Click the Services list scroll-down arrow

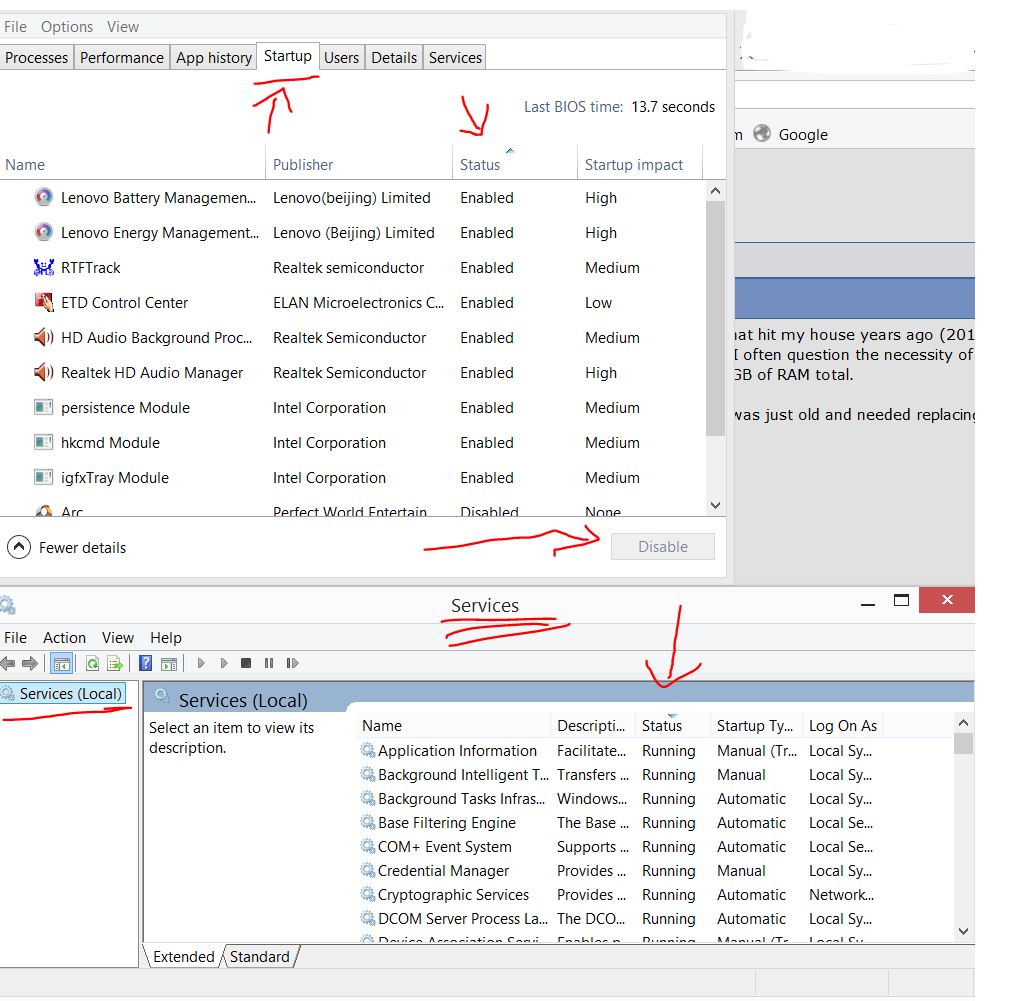963,931
